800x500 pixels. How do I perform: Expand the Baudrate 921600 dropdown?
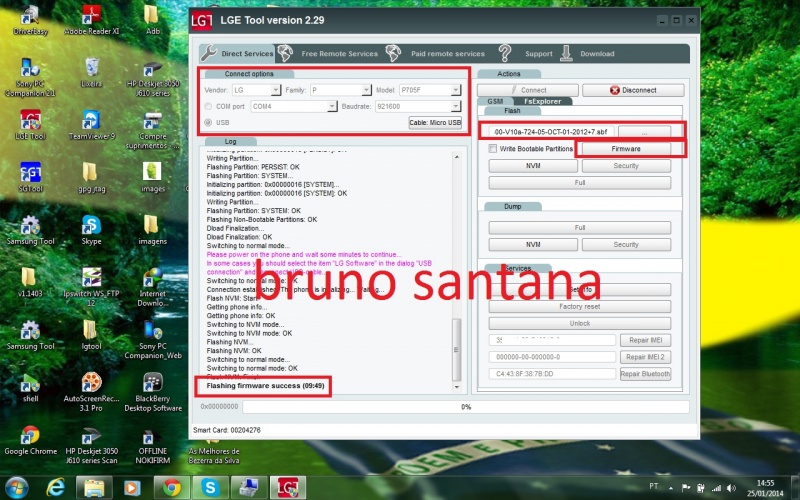coord(456,106)
